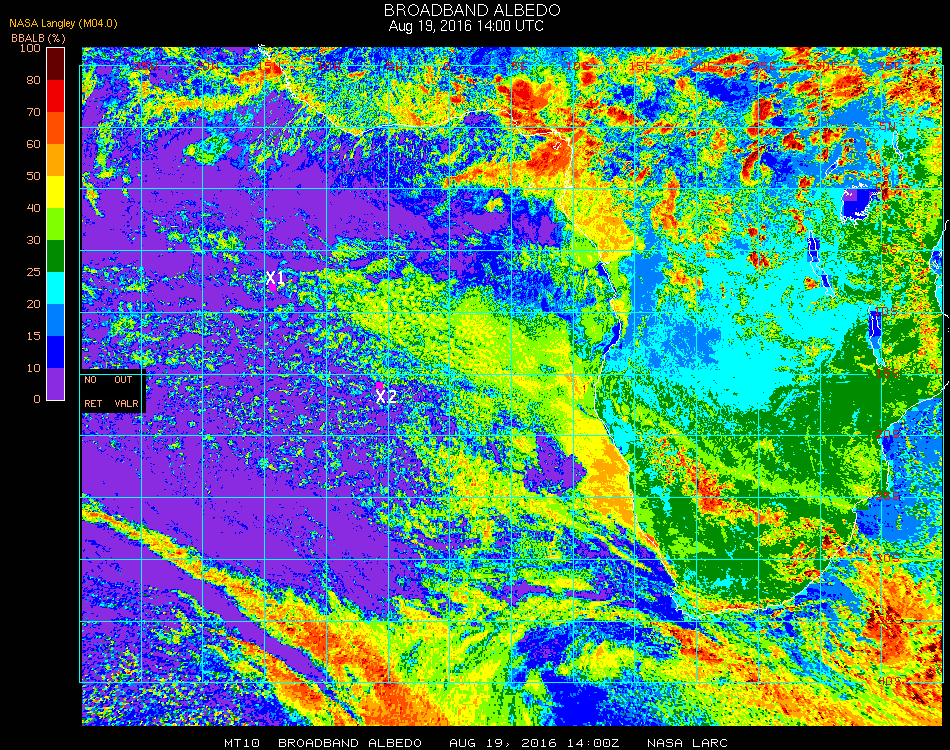Image resolution: width=950 pixels, height=750 pixels.
Task: Click the NASA Langley (M04.0) label
Action: click(64, 23)
